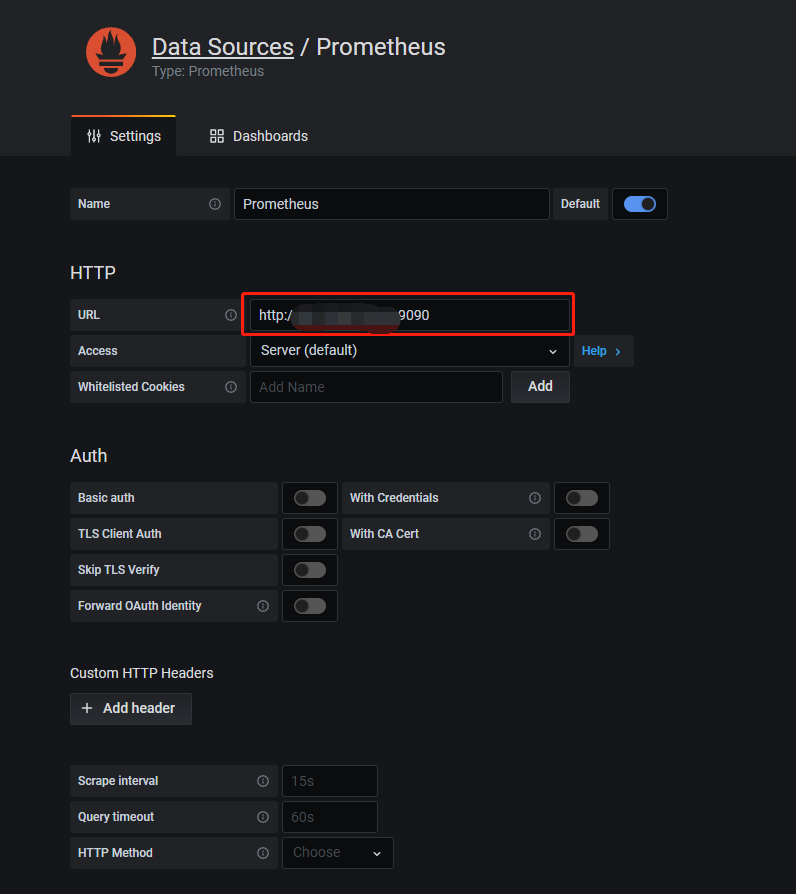
Task: Show the Name field info tooltip icon
Action: tap(215, 204)
